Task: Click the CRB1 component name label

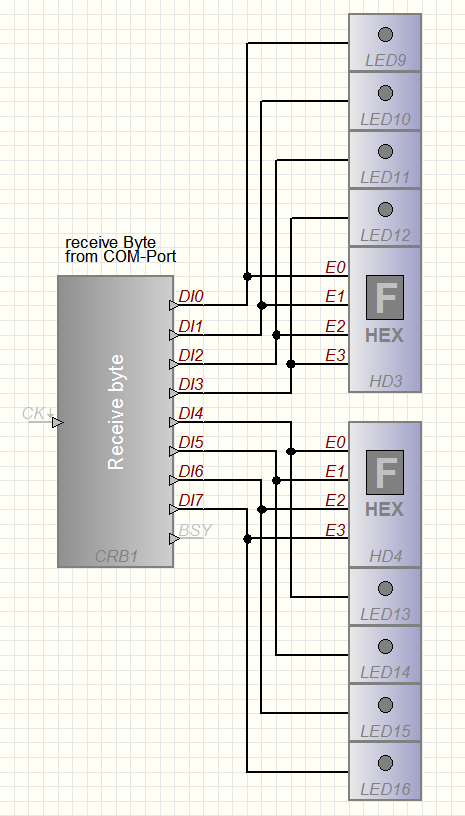Action: click(x=117, y=556)
